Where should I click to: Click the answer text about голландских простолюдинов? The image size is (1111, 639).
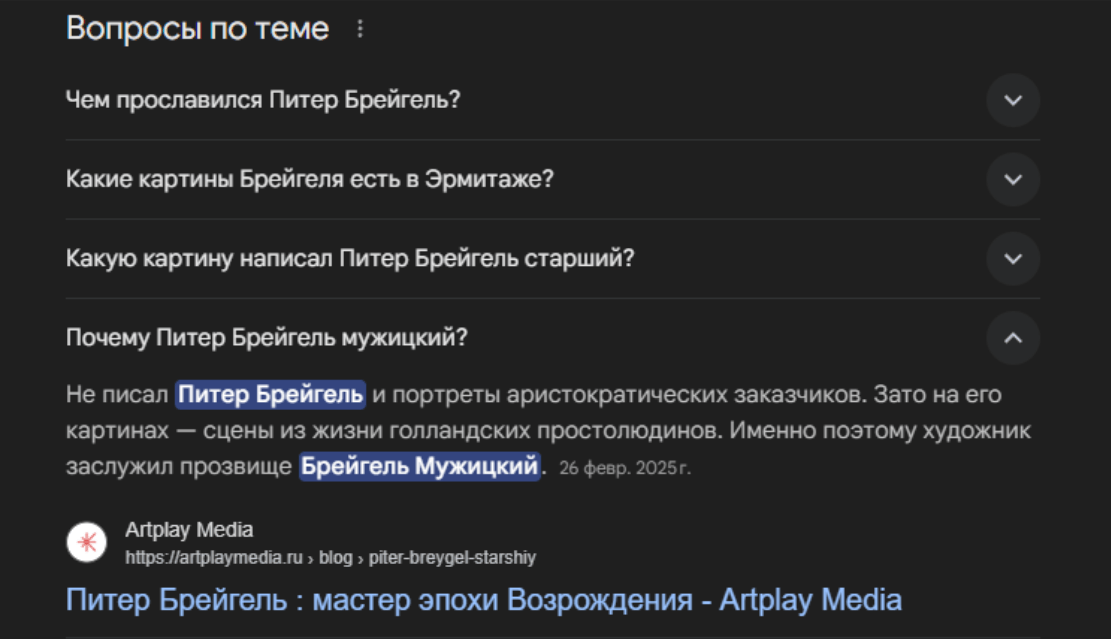548,430
